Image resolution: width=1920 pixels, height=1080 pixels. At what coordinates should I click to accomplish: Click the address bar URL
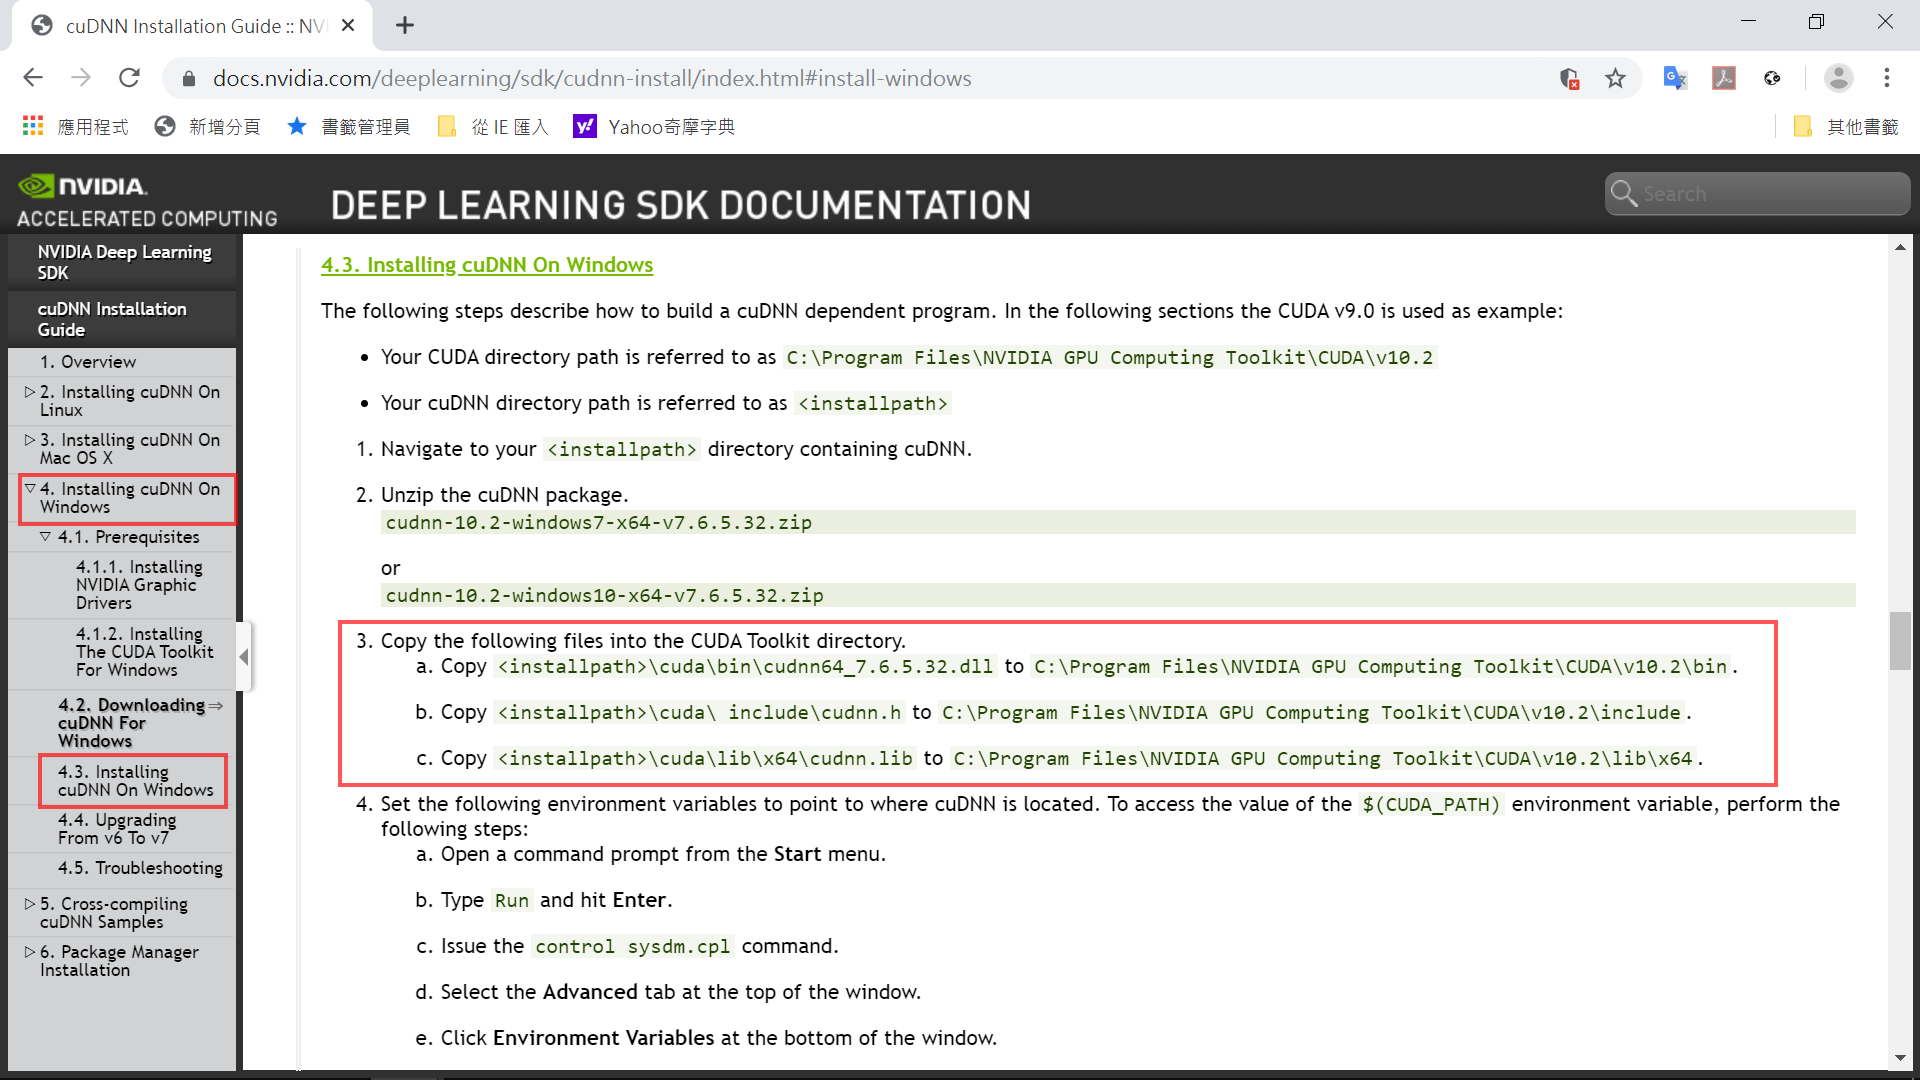click(592, 78)
